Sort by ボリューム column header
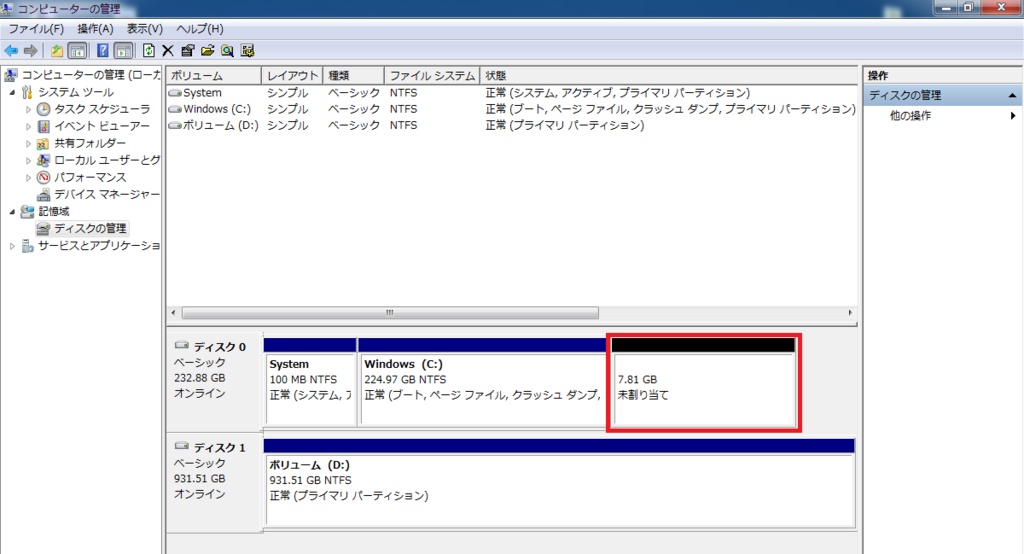Screen dimensions: 1024x554 point(214,76)
